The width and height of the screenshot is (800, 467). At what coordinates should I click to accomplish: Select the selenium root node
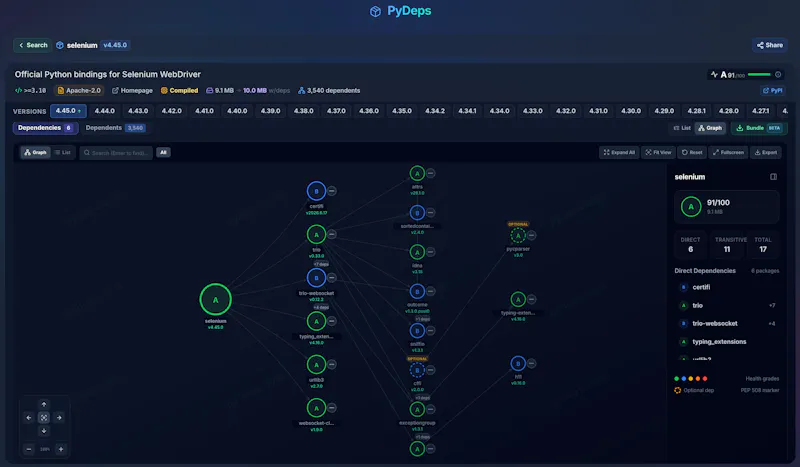coord(215,300)
